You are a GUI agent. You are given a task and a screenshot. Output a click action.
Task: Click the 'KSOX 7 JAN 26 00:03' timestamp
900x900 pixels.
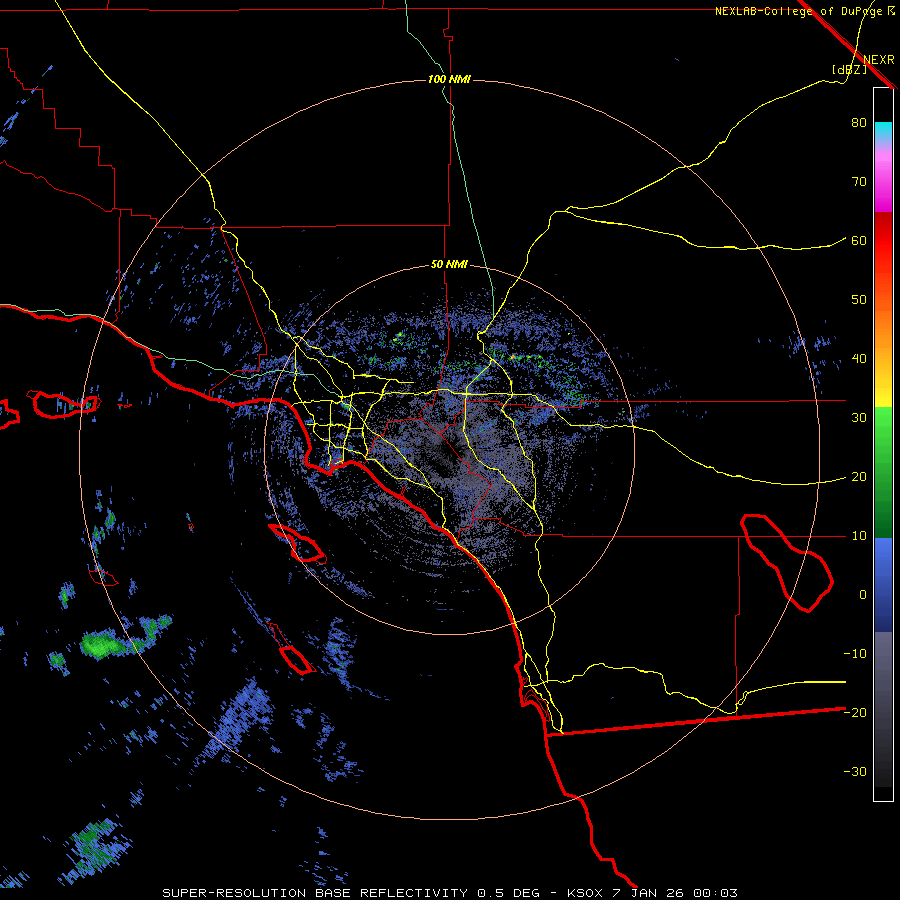click(x=652, y=893)
